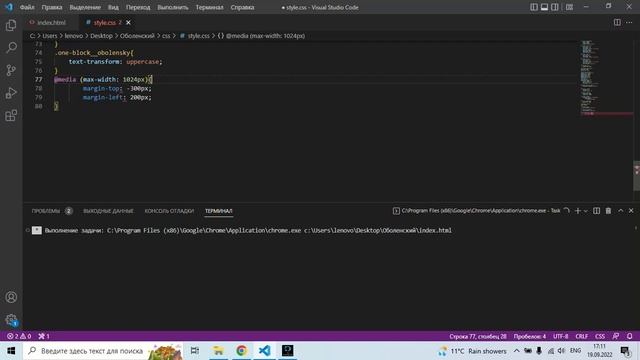Click the text-transform property on line 75
This screenshot has width=640, height=360.
click(95, 62)
